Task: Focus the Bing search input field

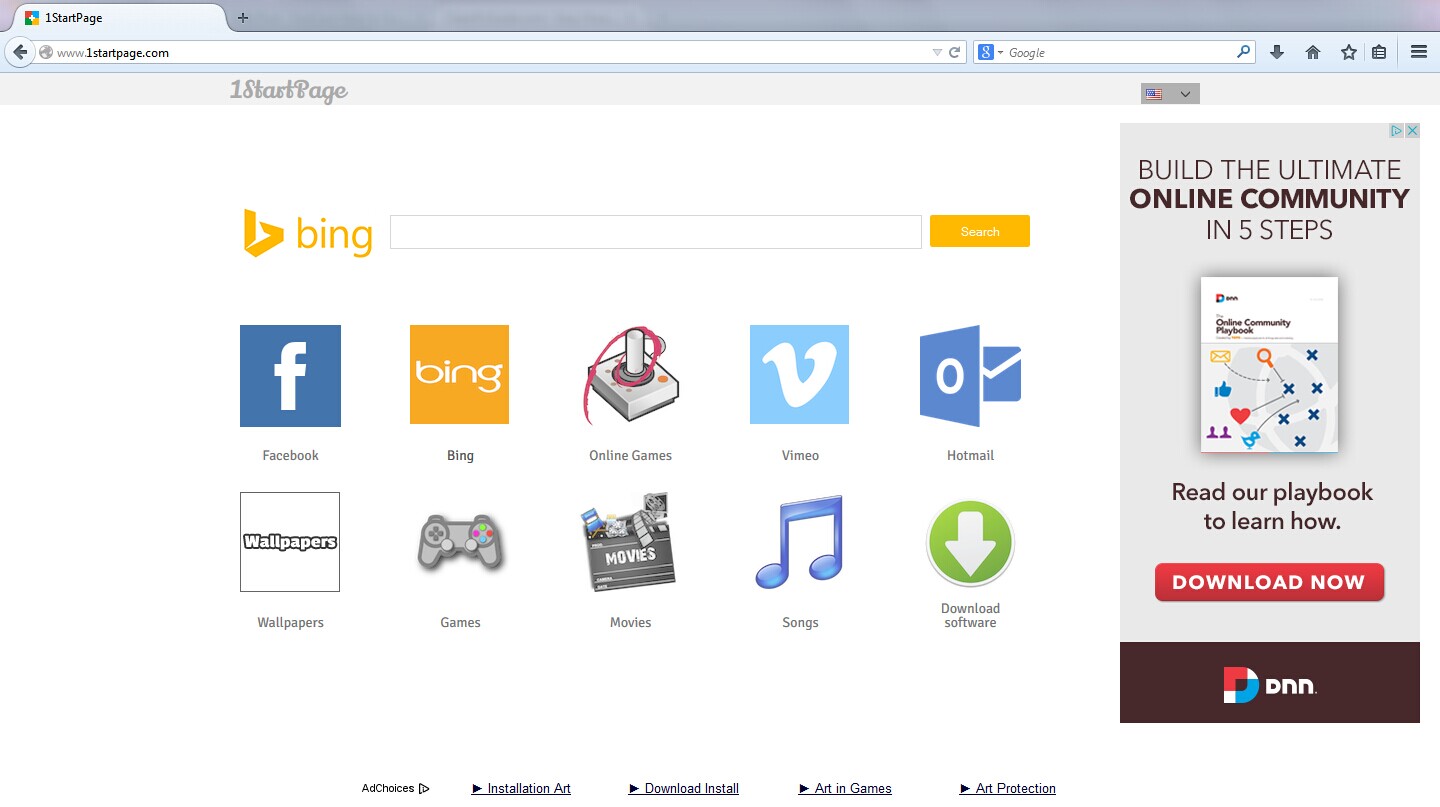Action: (x=655, y=231)
